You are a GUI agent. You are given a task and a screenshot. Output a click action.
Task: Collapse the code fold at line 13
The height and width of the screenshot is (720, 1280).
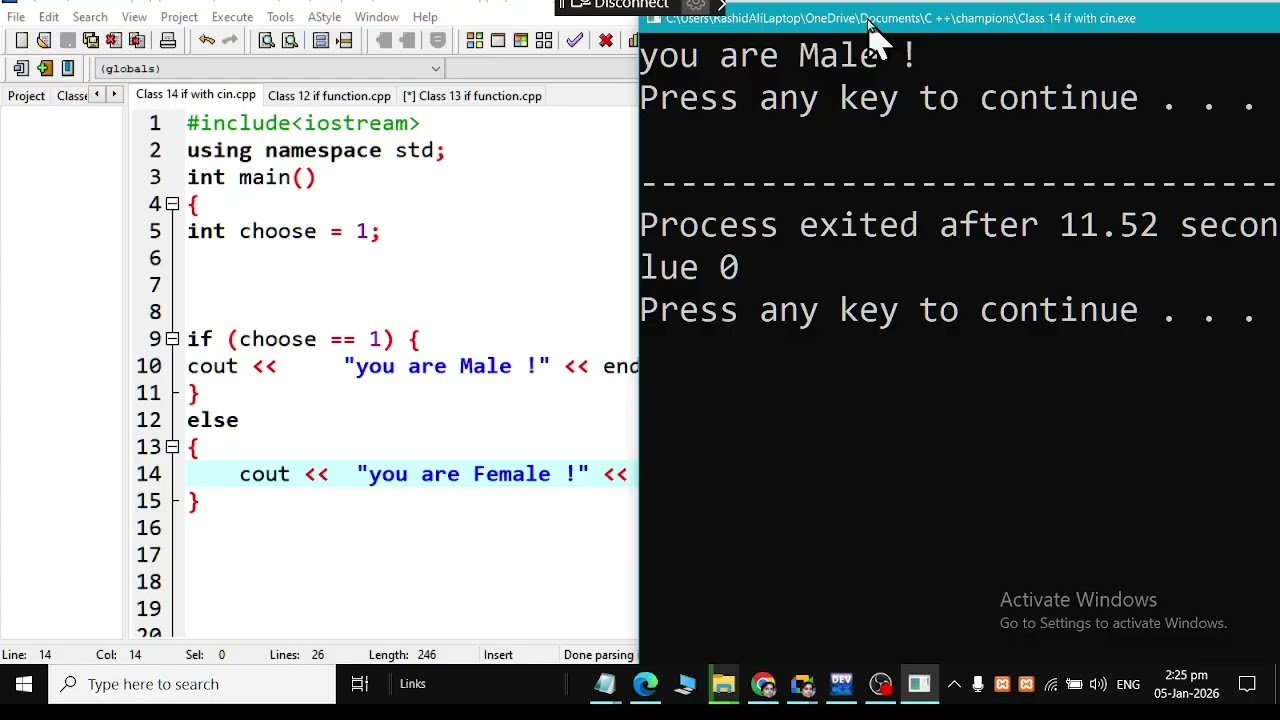tap(172, 447)
